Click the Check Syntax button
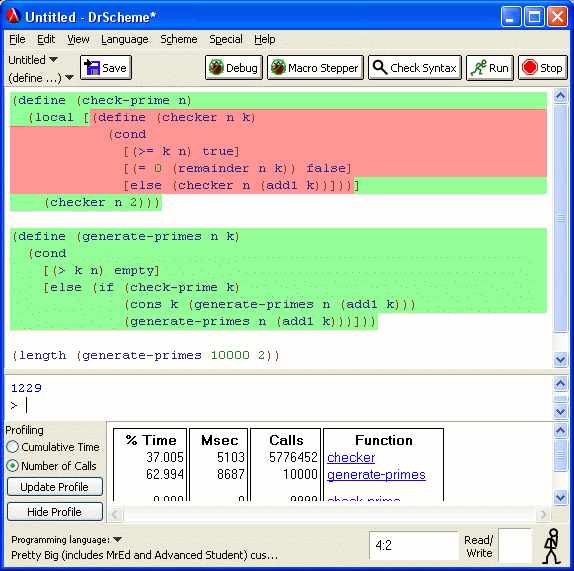This screenshot has height=571, width=574. [415, 68]
